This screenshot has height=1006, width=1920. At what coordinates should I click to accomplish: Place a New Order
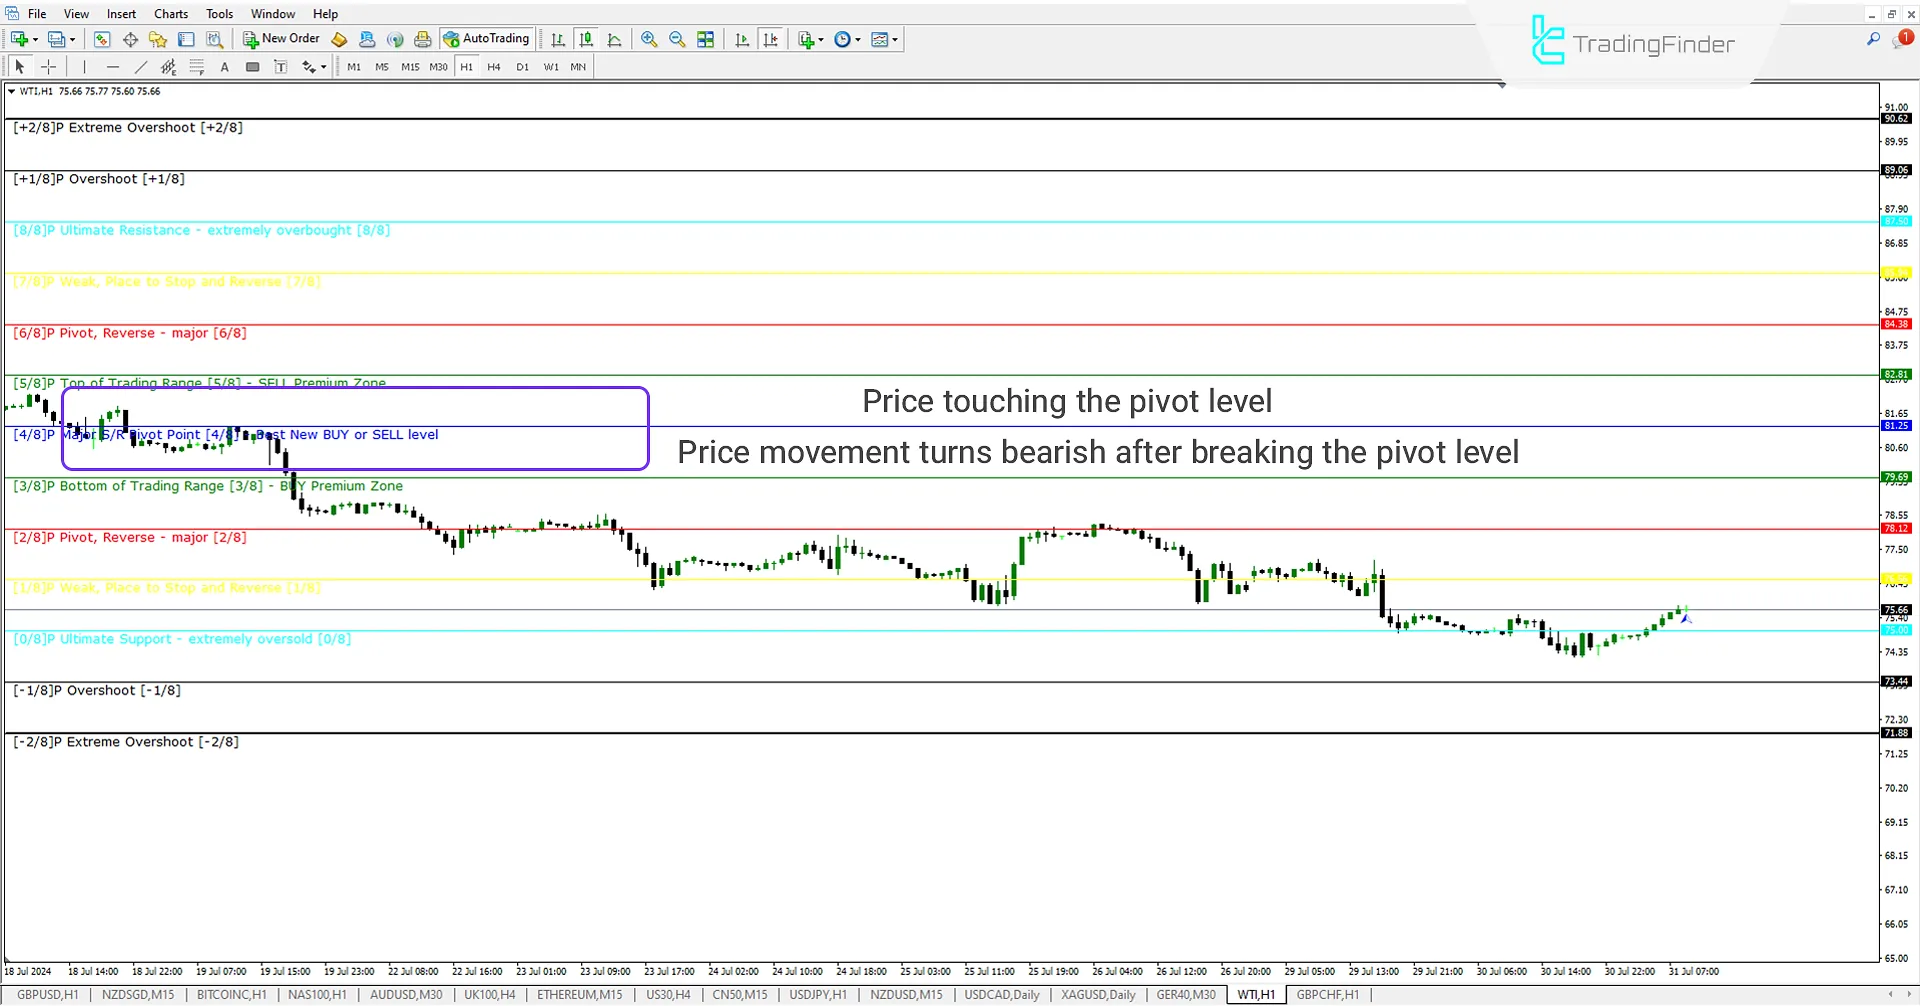click(281, 39)
